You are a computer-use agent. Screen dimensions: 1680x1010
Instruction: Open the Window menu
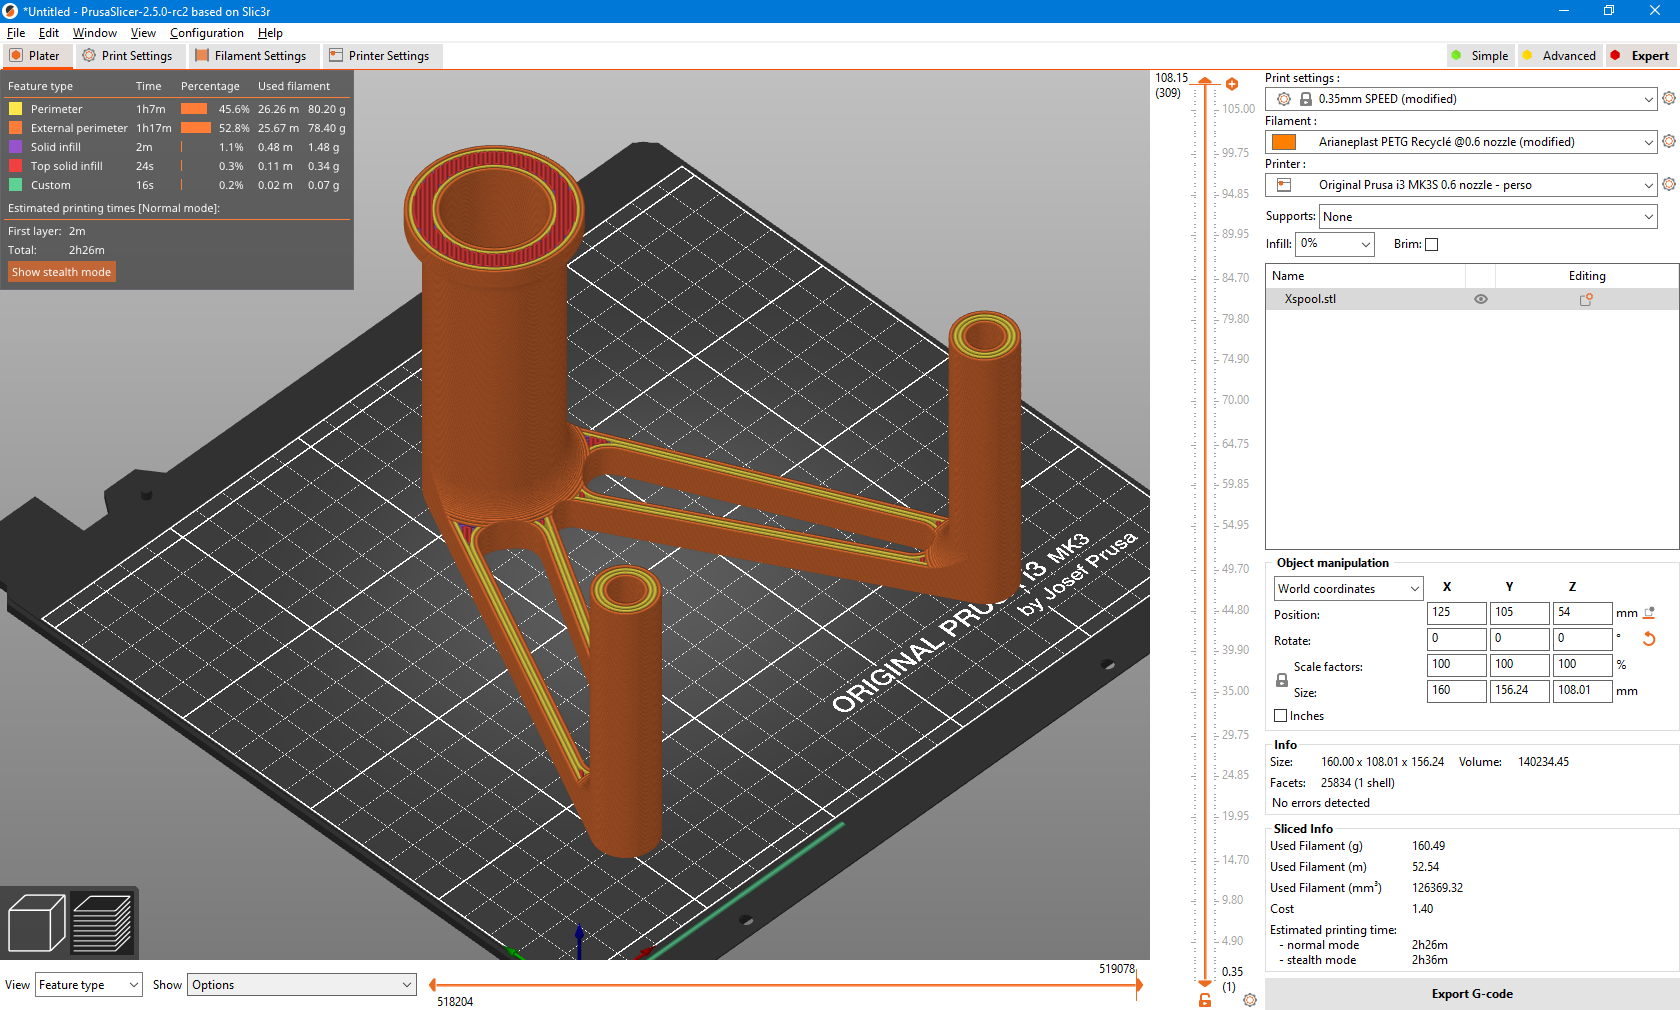(x=95, y=33)
